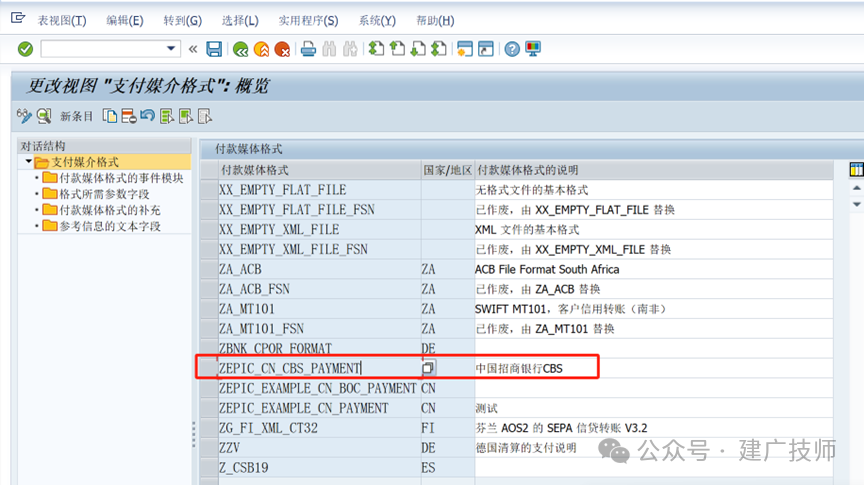
Task: Click the Delete row icon
Action: 129,116
